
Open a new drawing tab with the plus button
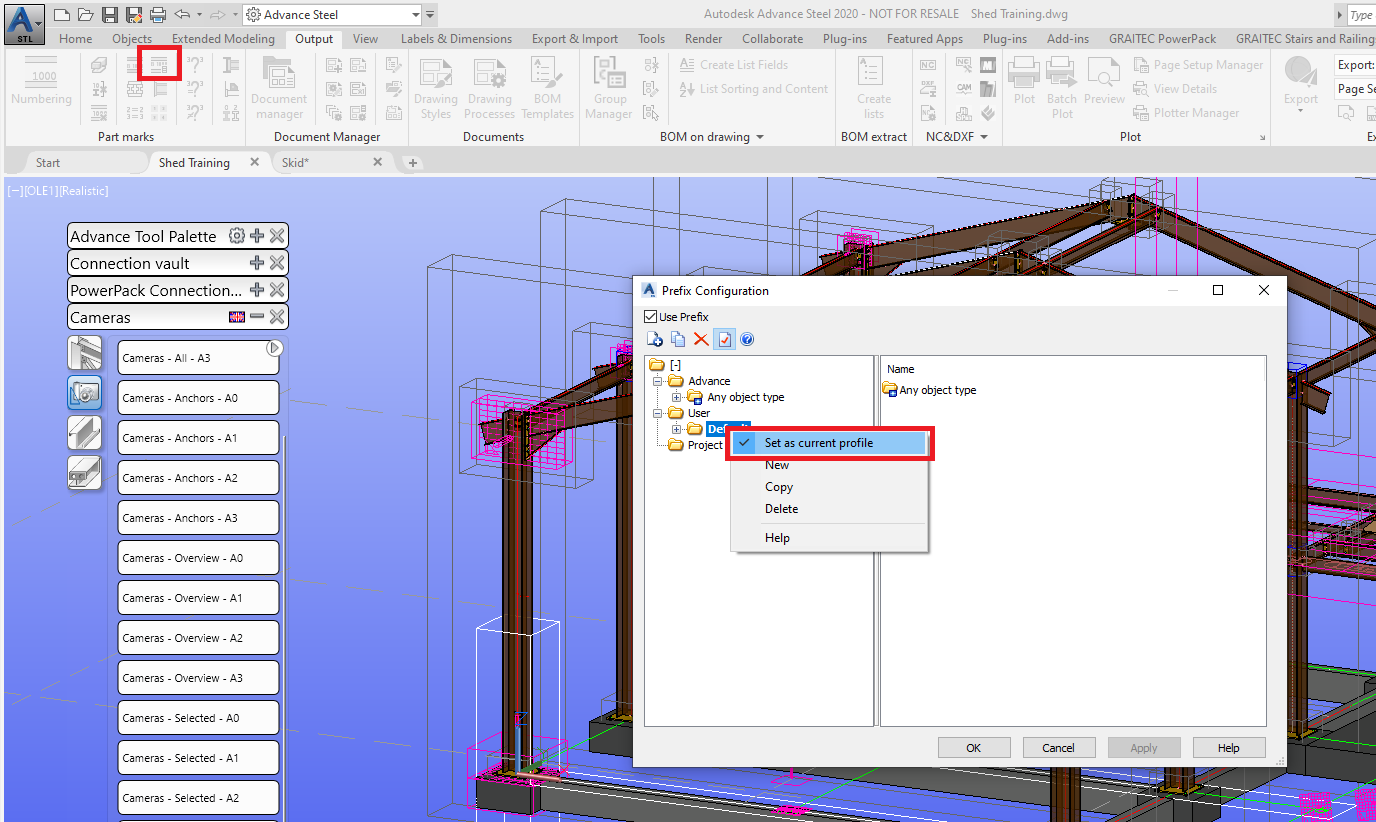point(412,161)
